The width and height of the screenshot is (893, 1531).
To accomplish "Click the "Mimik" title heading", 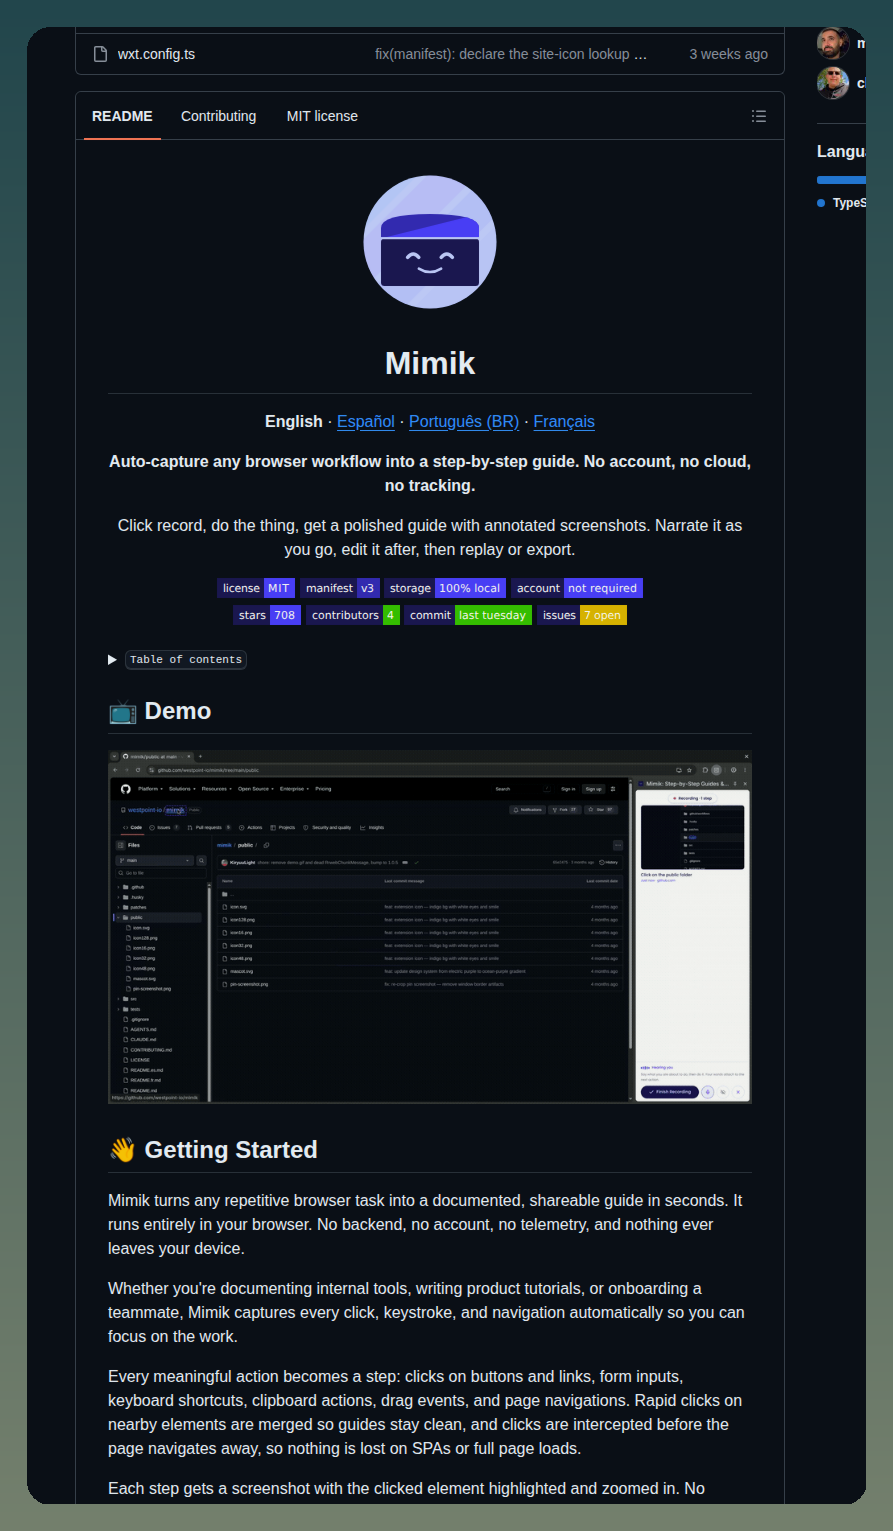I will pos(430,363).
